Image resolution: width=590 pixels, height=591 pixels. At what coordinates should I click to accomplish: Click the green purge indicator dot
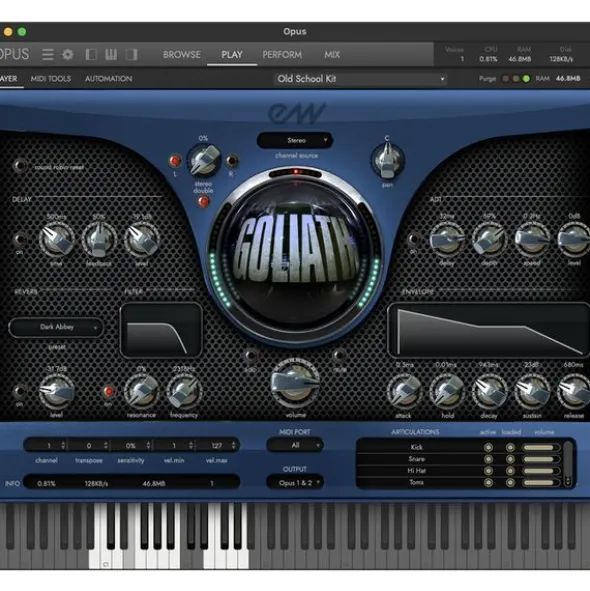click(526, 79)
